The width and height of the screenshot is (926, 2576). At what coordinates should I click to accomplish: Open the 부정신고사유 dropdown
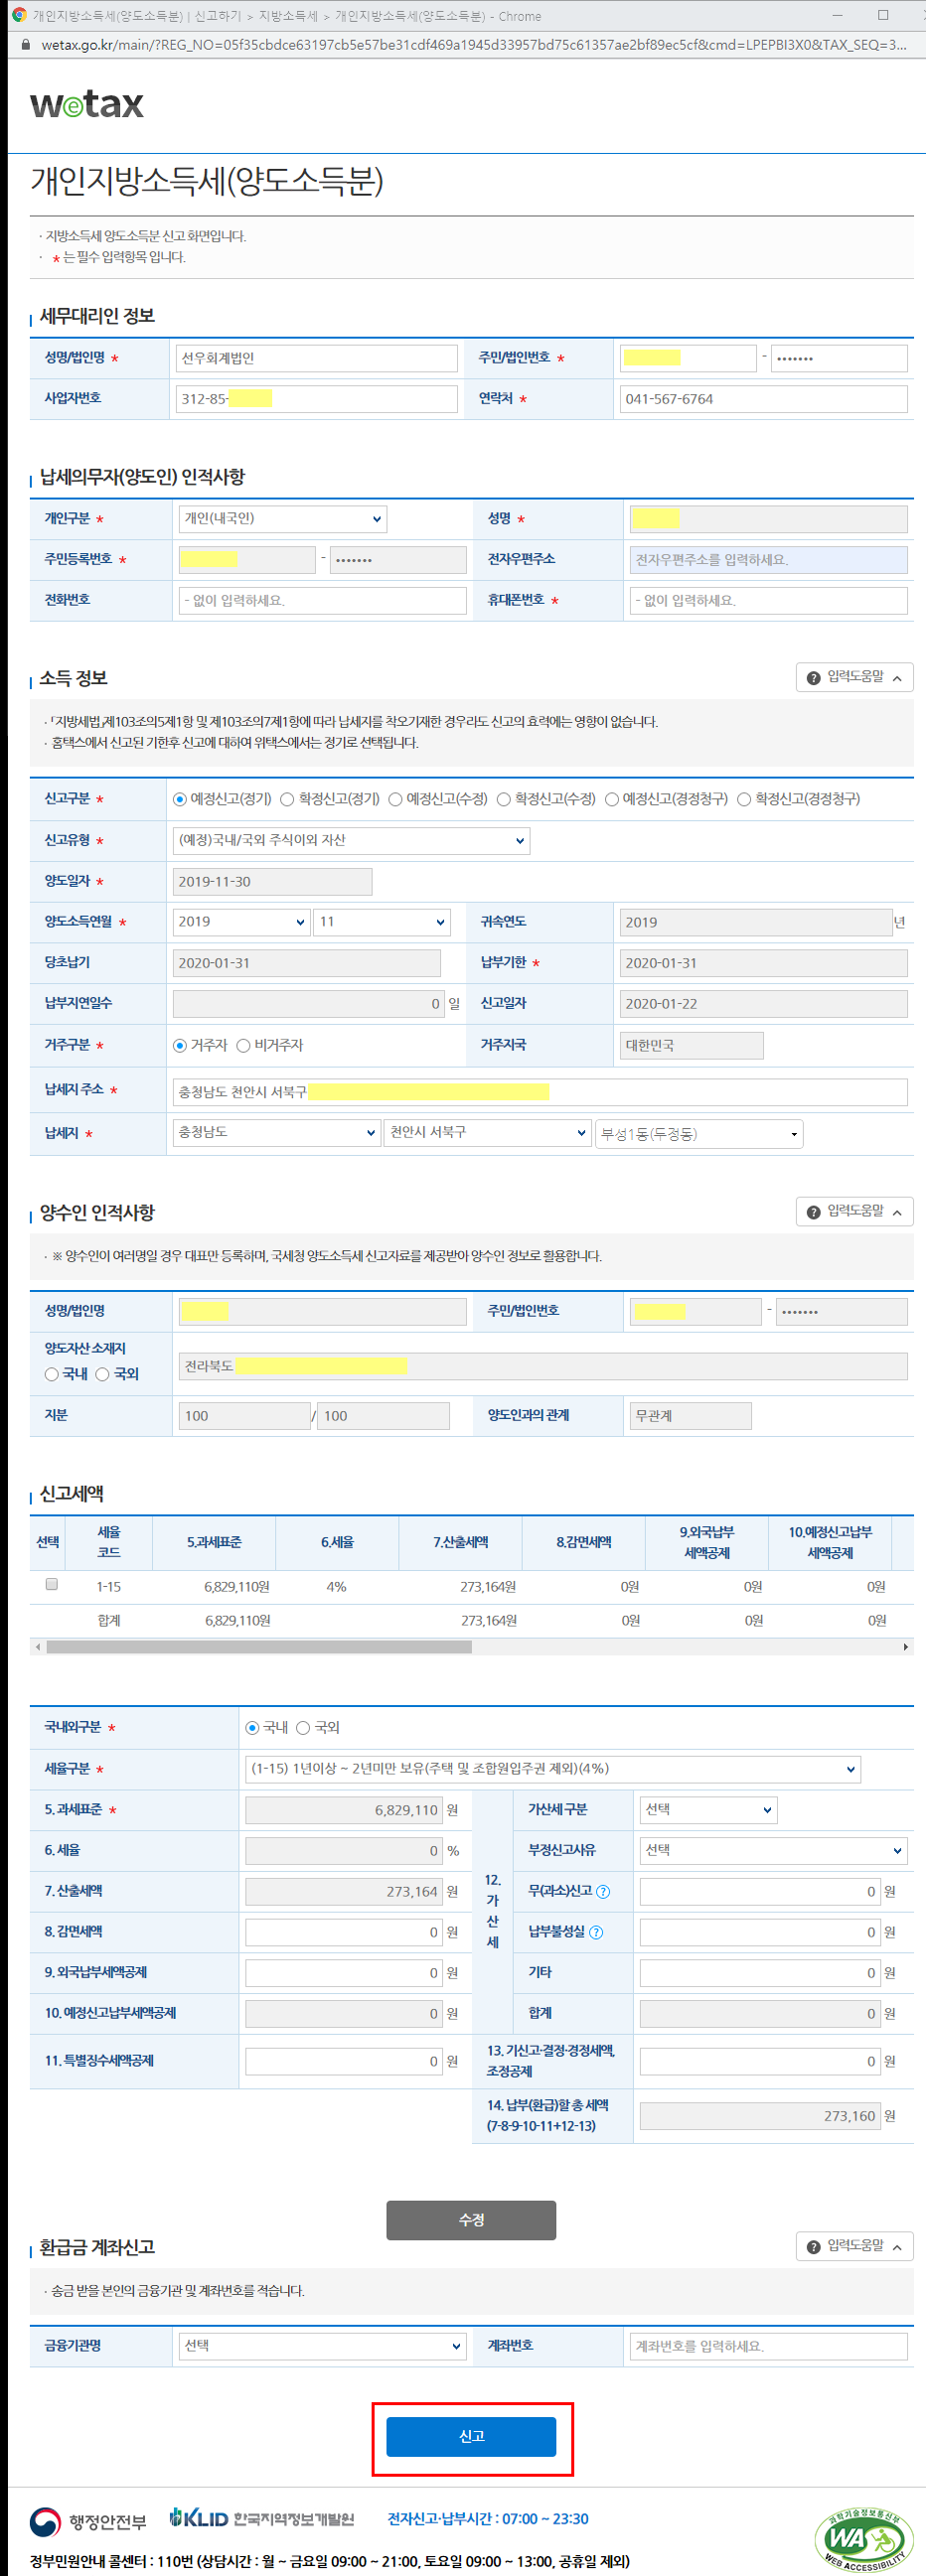[x=773, y=1851]
